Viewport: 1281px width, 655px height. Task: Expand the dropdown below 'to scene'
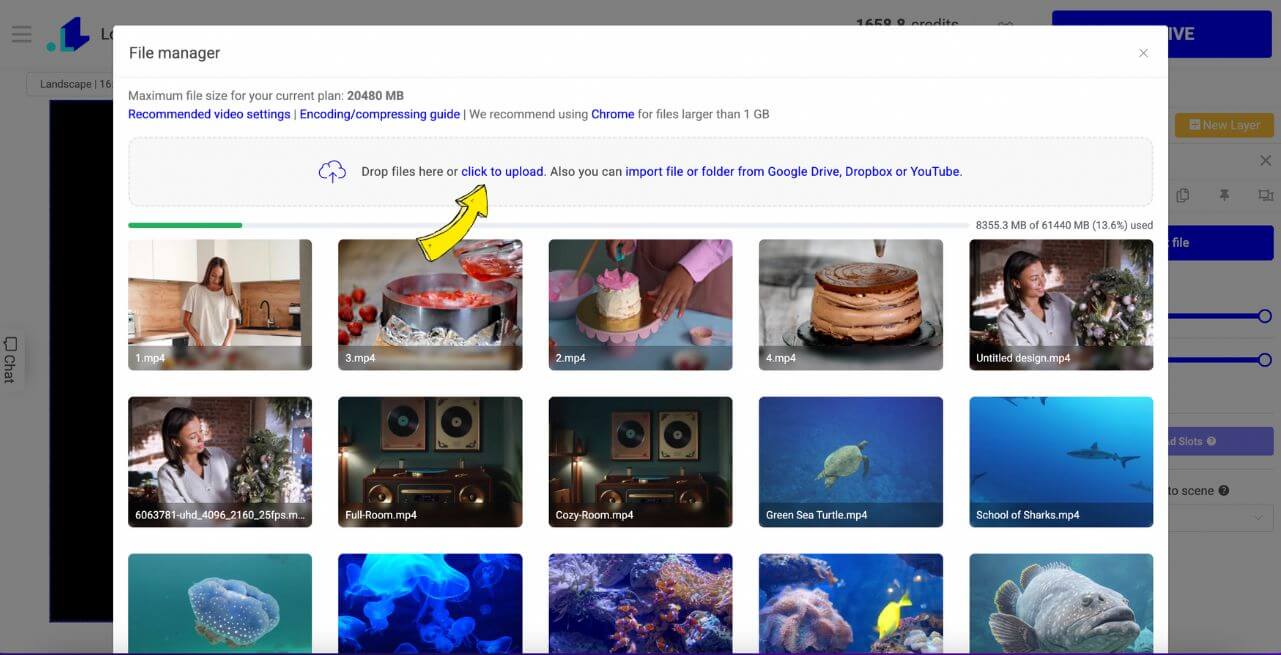[x=1220, y=517]
